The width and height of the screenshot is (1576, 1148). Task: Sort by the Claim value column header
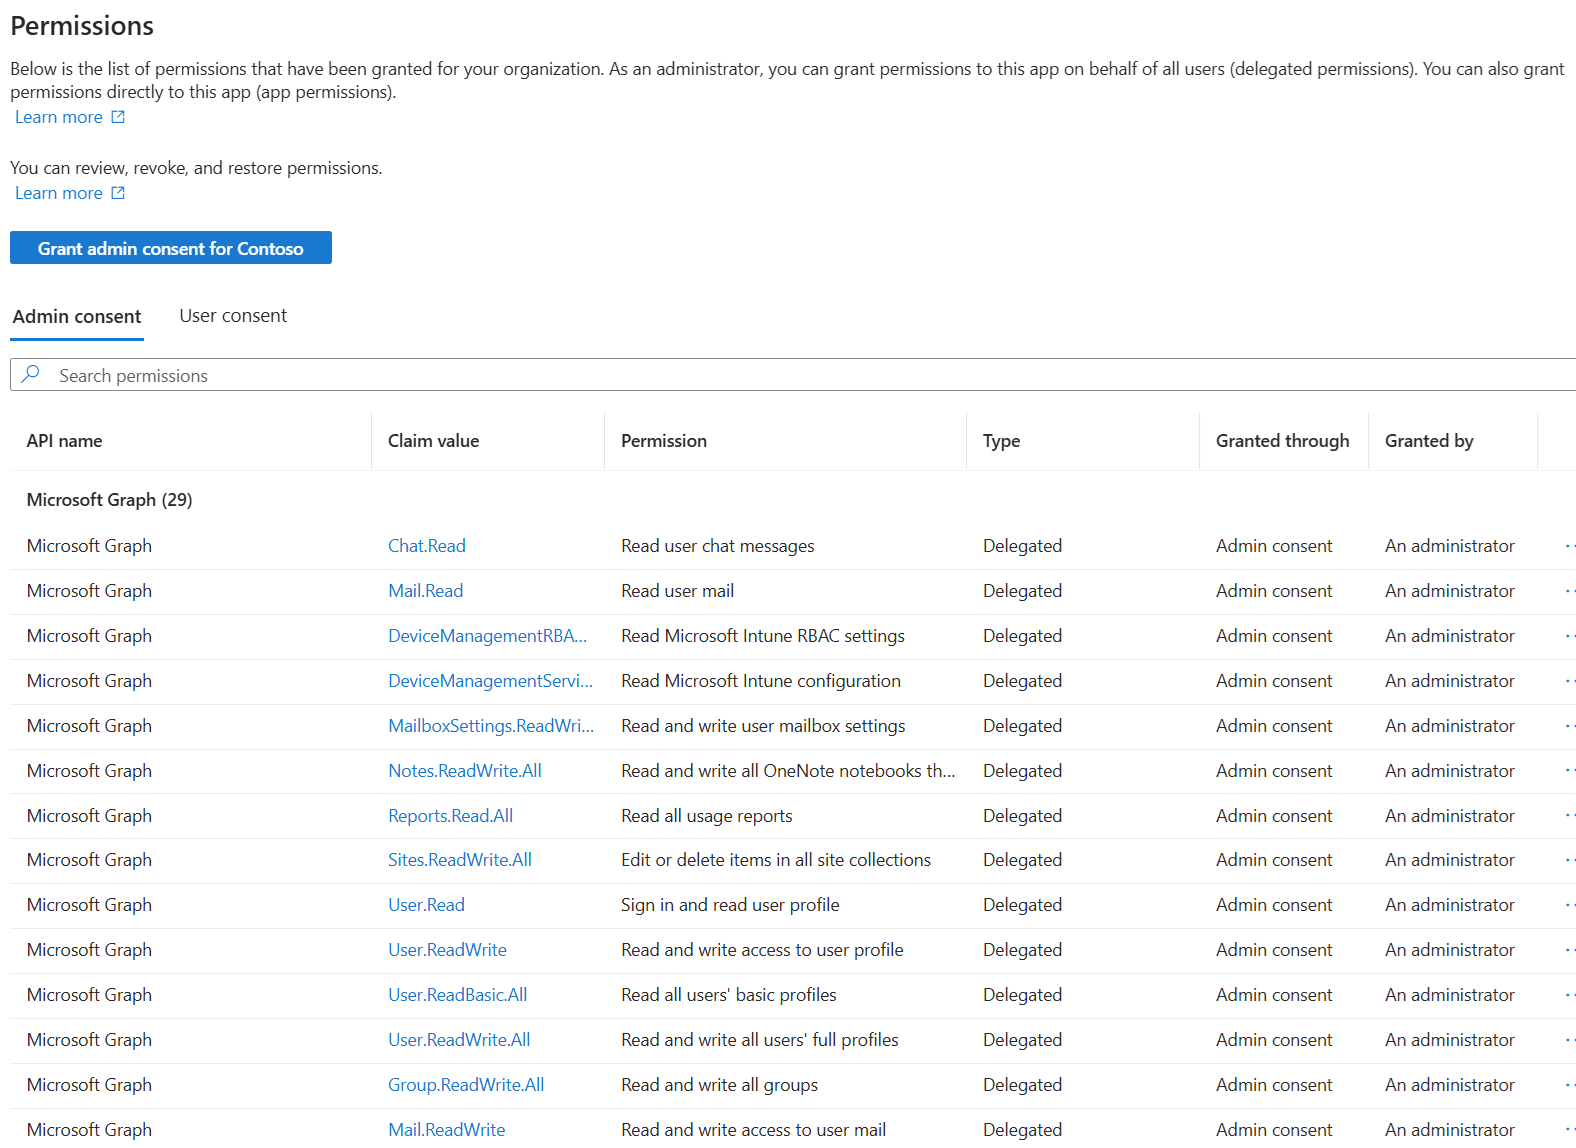(x=434, y=441)
